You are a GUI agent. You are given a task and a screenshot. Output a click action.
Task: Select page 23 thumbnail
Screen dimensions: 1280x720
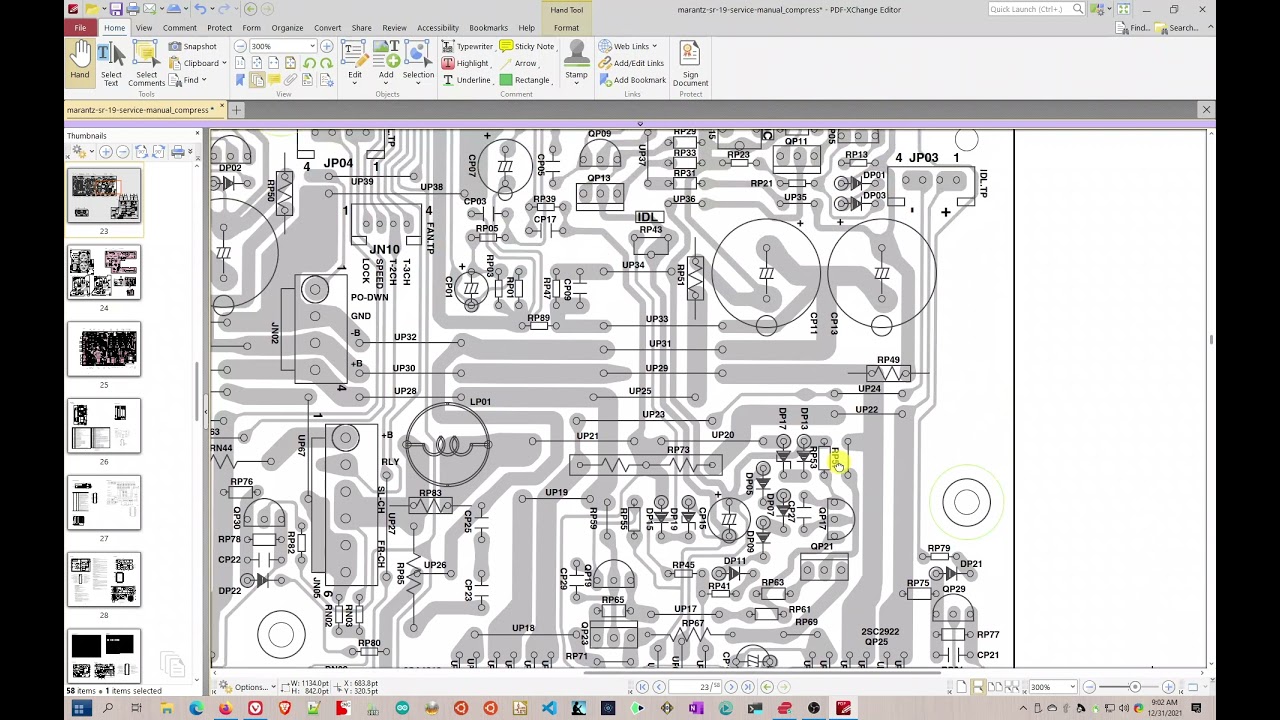(104, 198)
